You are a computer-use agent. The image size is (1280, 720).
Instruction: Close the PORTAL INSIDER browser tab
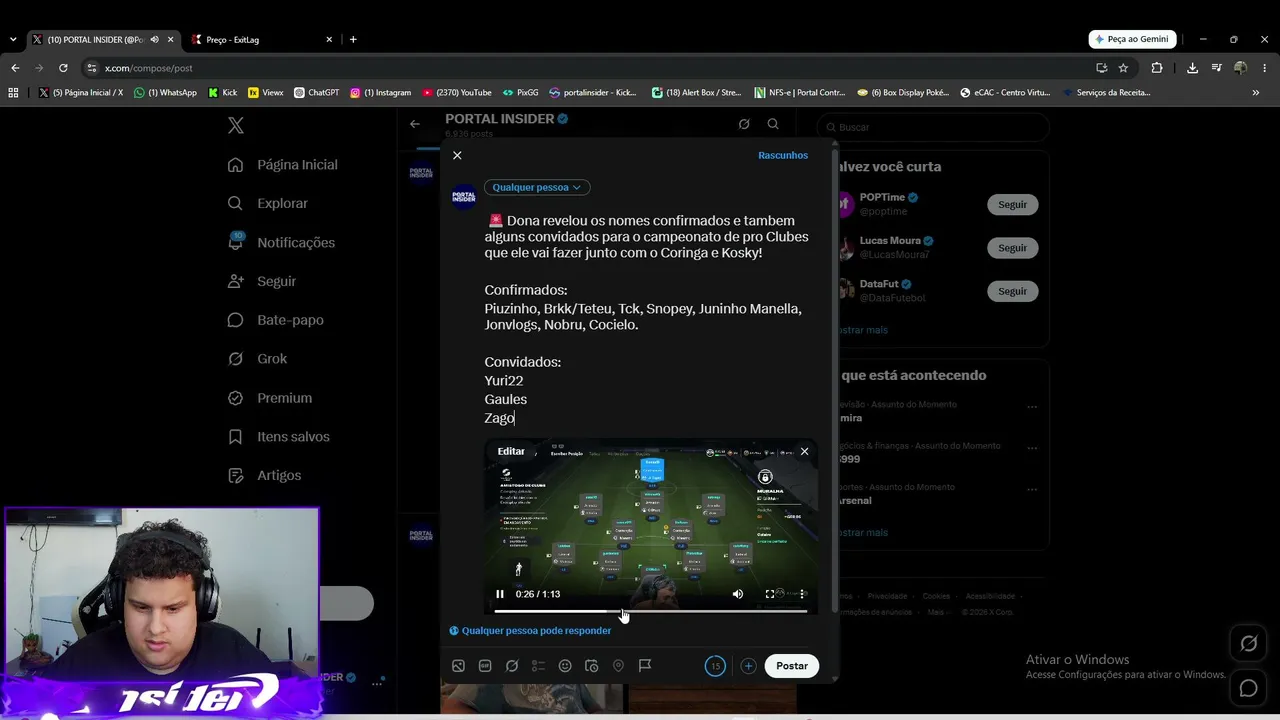click(x=170, y=40)
